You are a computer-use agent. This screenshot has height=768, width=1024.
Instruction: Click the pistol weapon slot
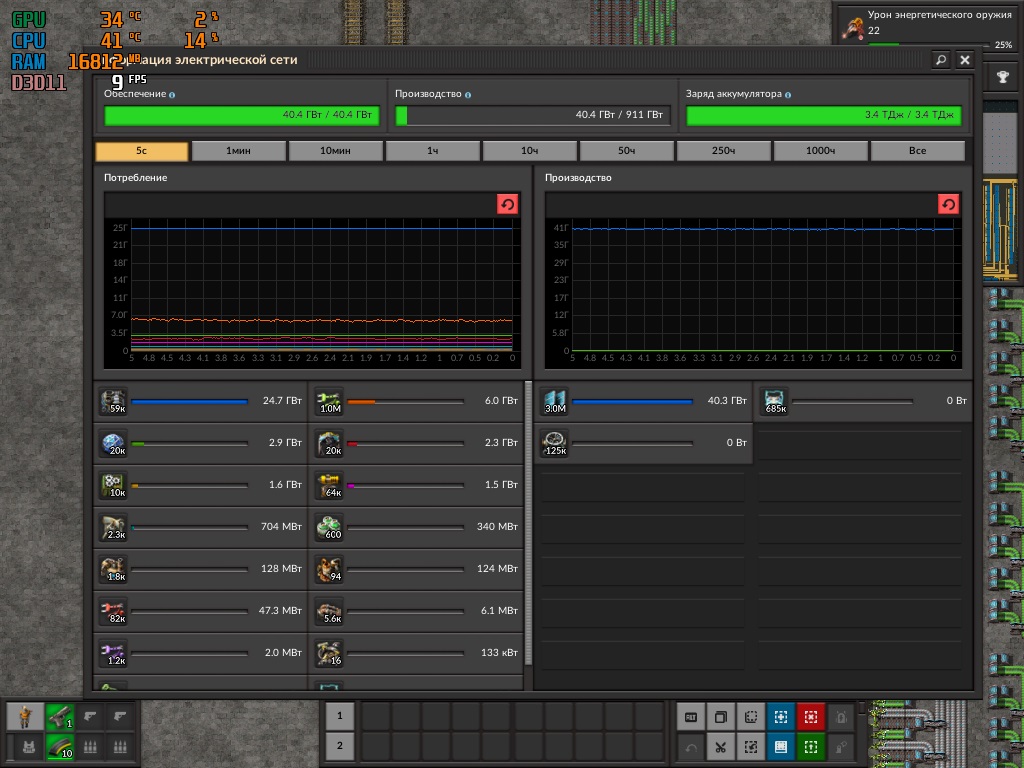coord(60,717)
